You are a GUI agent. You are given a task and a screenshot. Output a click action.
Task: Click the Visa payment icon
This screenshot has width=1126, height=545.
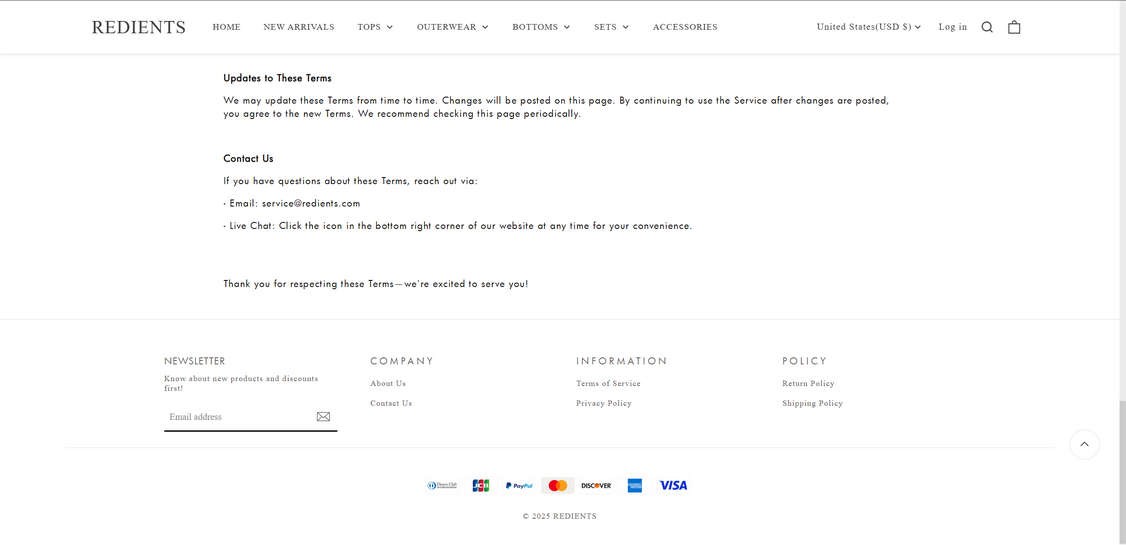pyautogui.click(x=674, y=485)
